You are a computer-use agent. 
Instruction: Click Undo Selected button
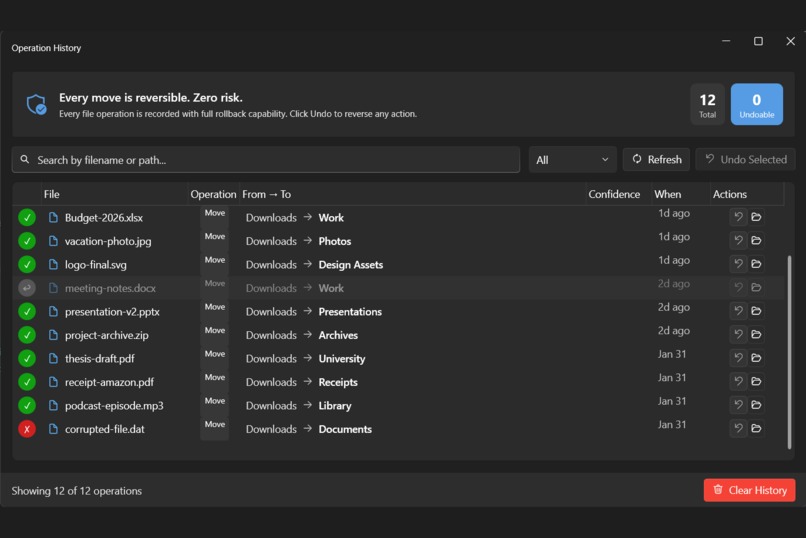(745, 159)
